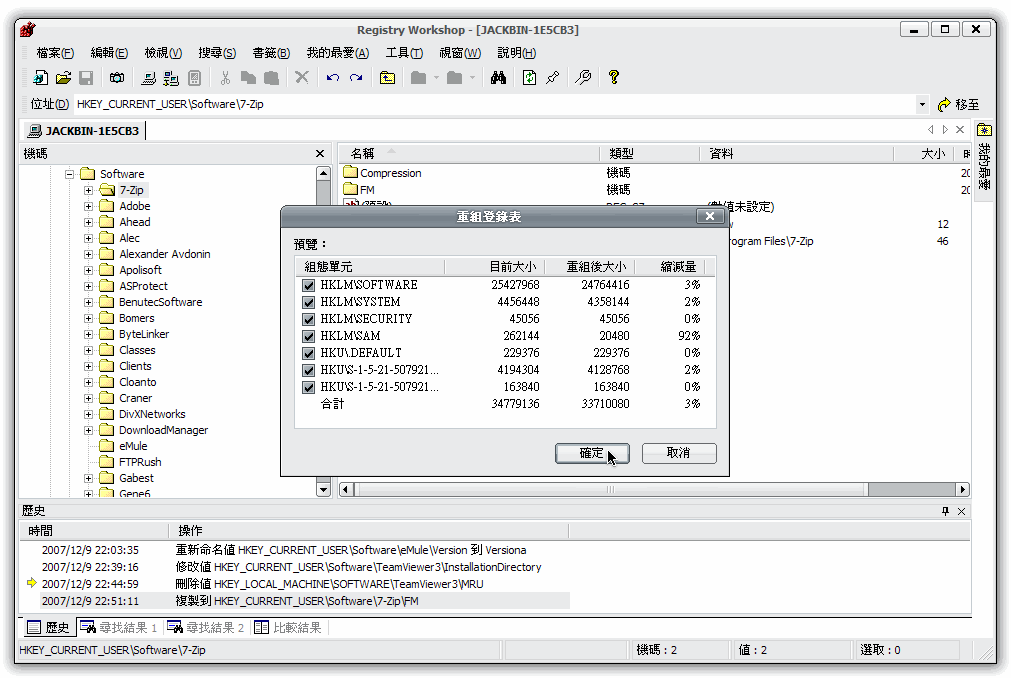
Task: Click the Redo arrow icon
Action: coord(354,77)
